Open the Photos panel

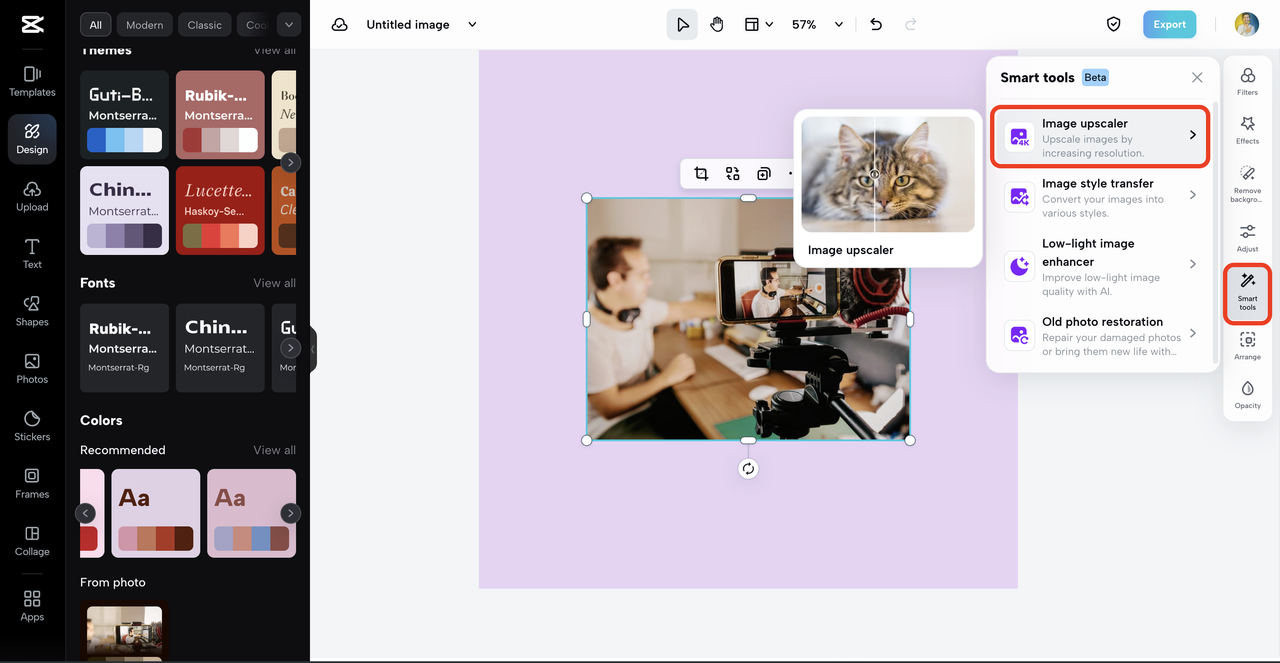pos(32,369)
